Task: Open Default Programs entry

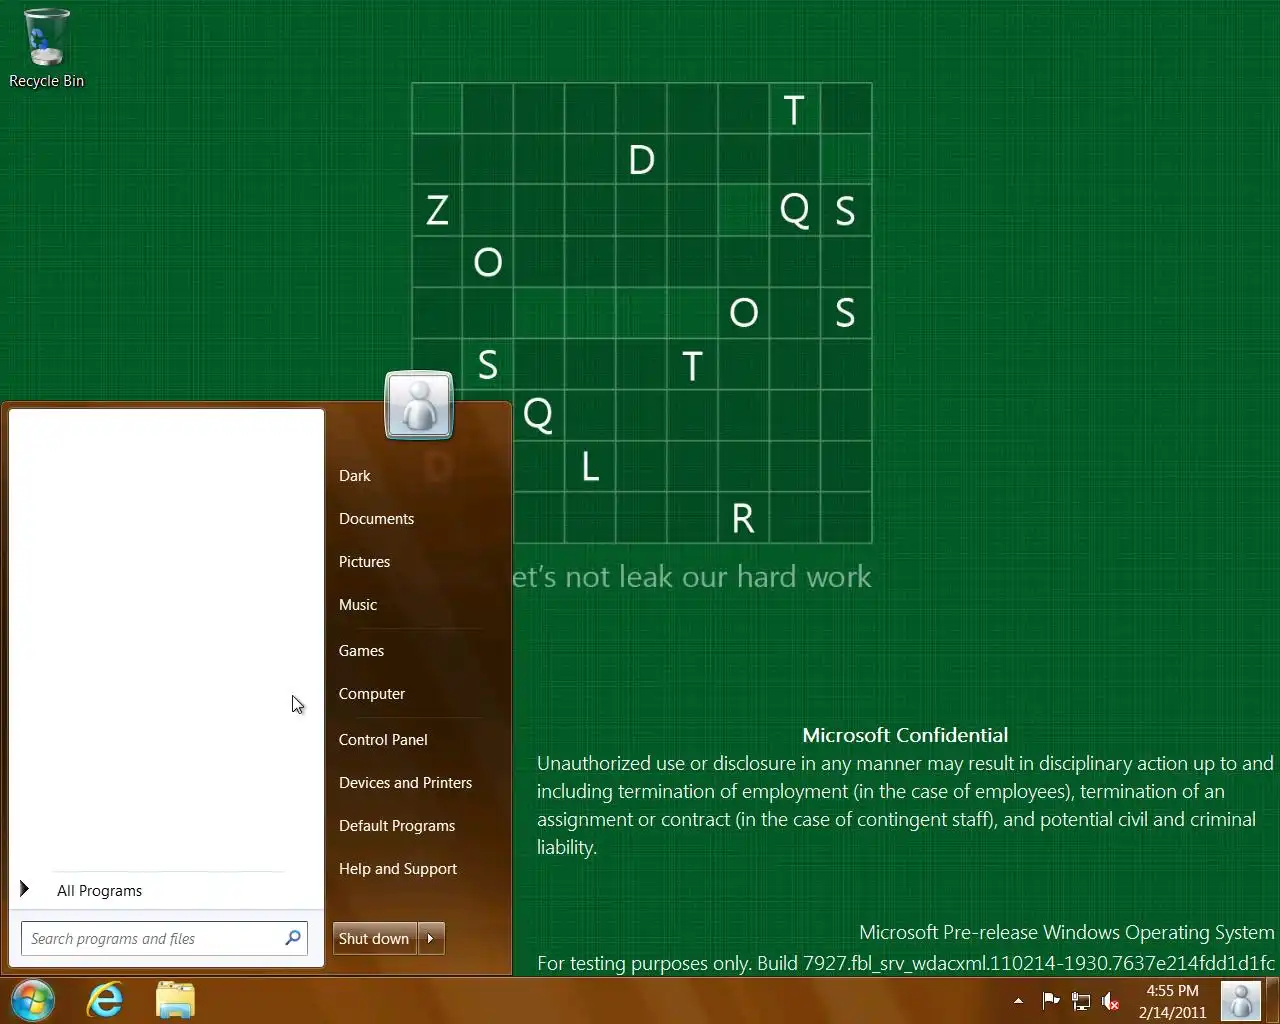Action: tap(397, 826)
